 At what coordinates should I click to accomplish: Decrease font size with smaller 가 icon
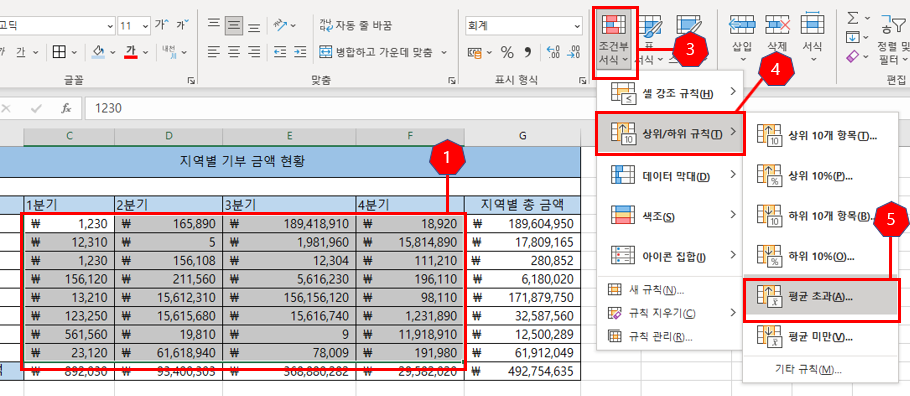[182, 25]
